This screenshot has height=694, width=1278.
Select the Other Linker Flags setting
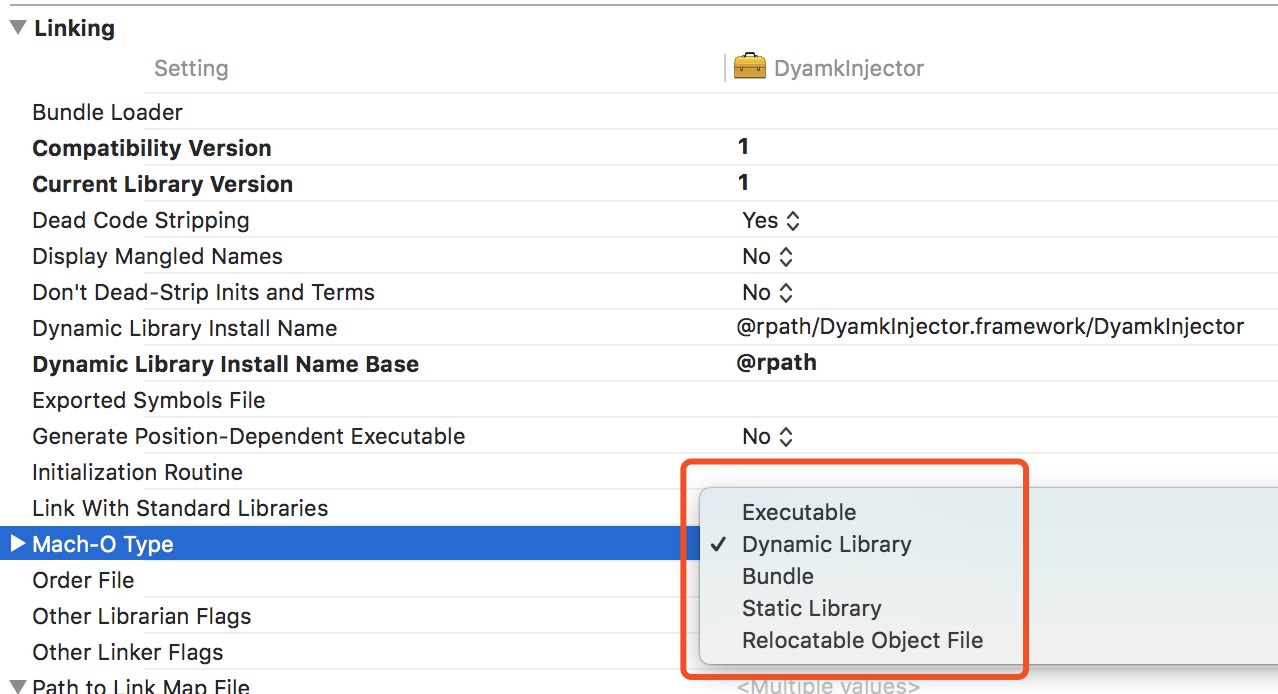pyautogui.click(x=128, y=652)
